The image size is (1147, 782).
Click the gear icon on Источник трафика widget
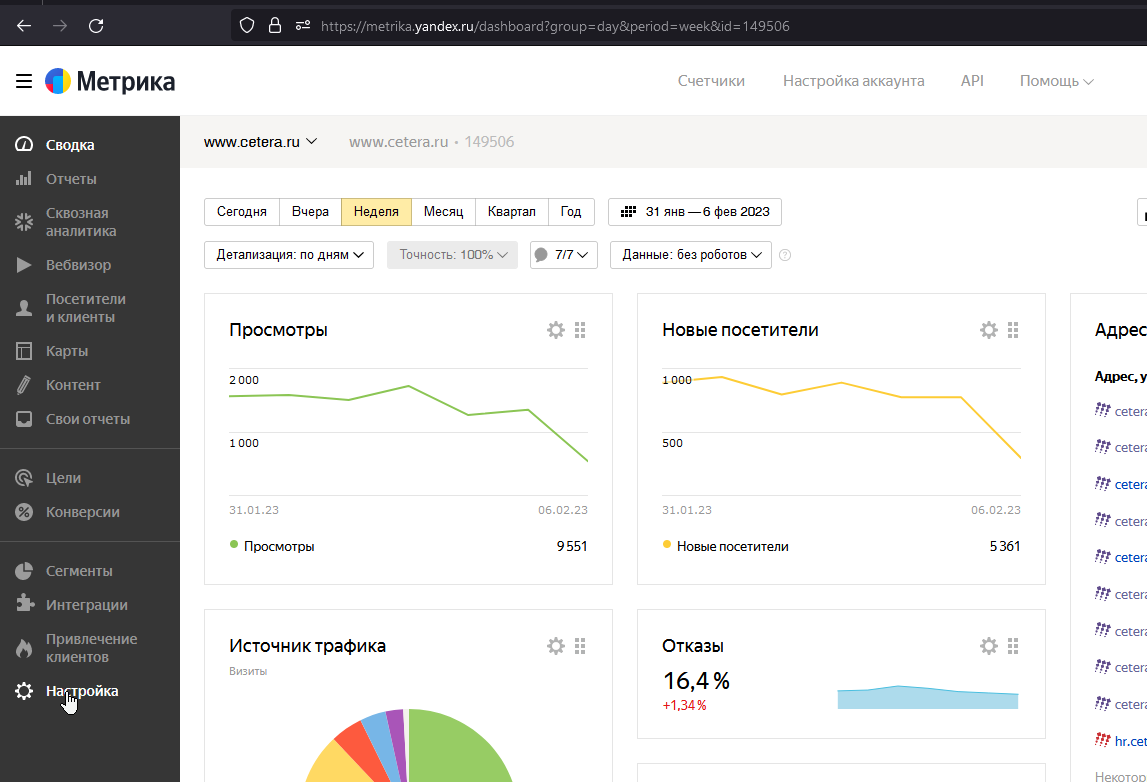coord(556,646)
